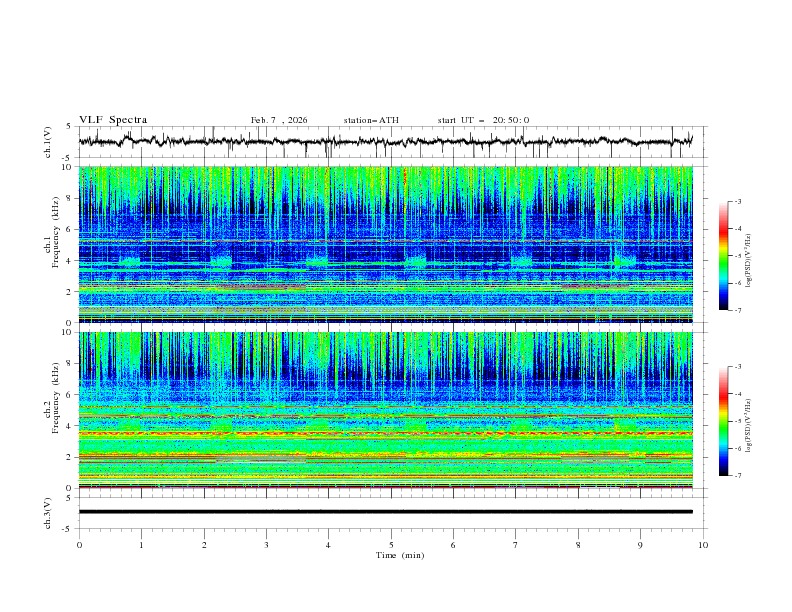792x612 pixels.
Task: Click the time axis tick label "6"
Action: click(x=453, y=545)
